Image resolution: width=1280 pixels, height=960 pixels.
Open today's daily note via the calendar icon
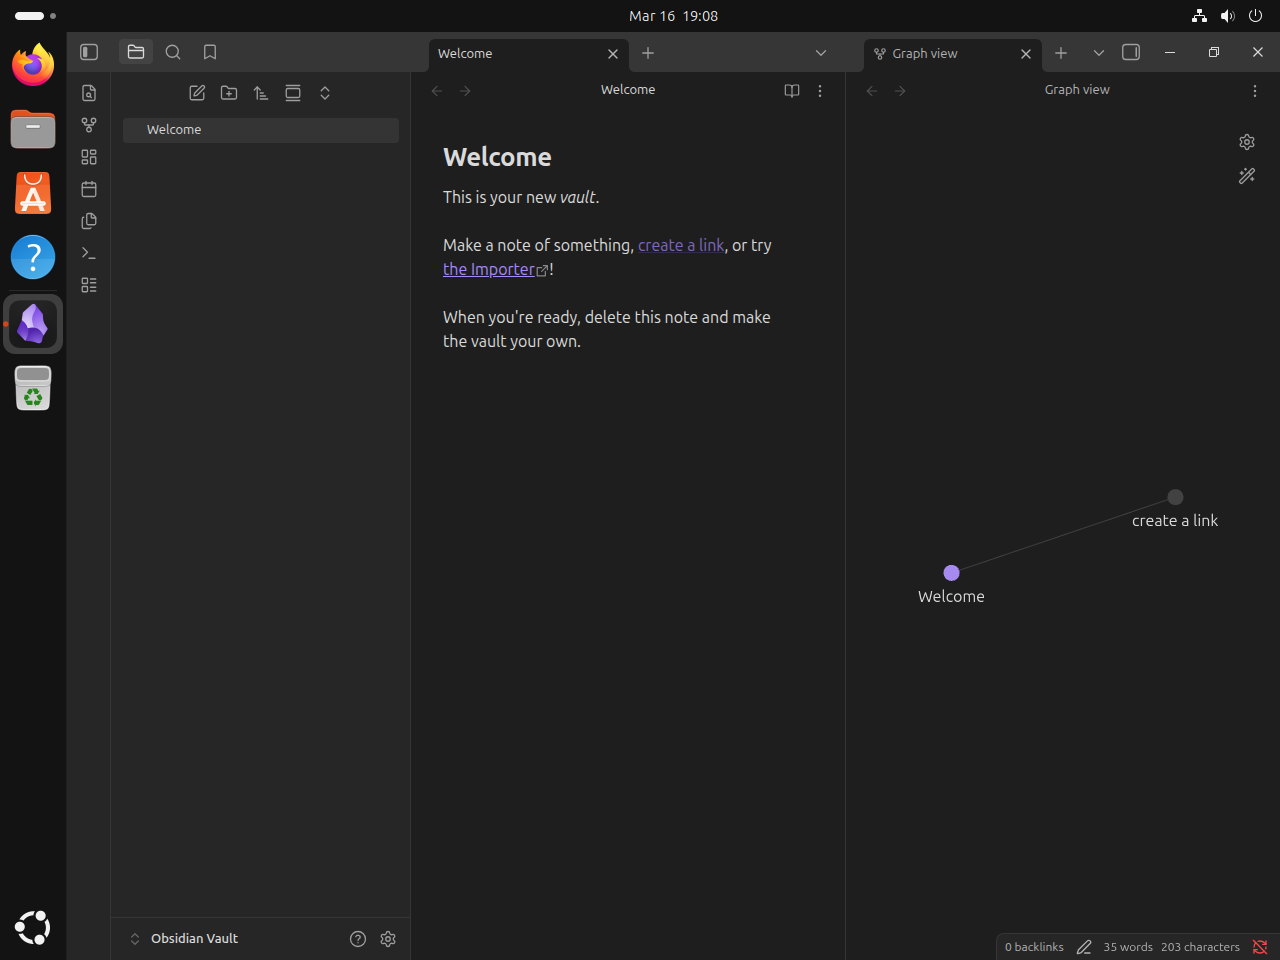coord(88,189)
